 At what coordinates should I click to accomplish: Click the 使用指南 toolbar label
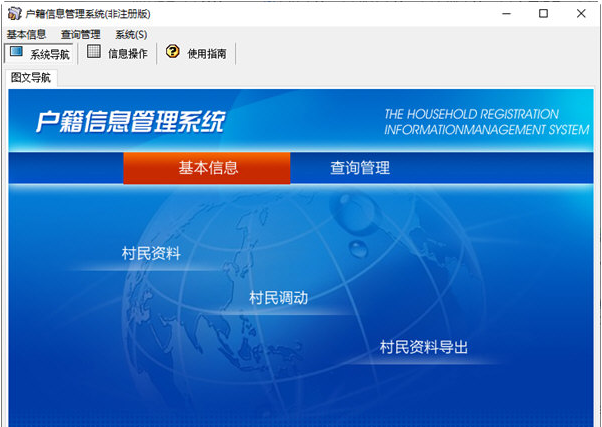point(207,53)
